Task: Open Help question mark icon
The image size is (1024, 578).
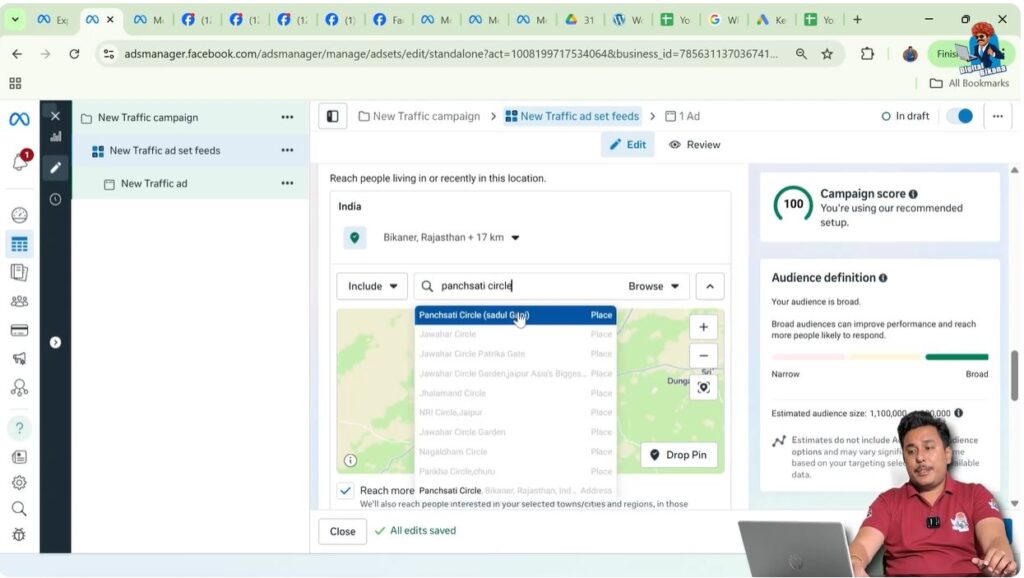Action: coord(20,428)
